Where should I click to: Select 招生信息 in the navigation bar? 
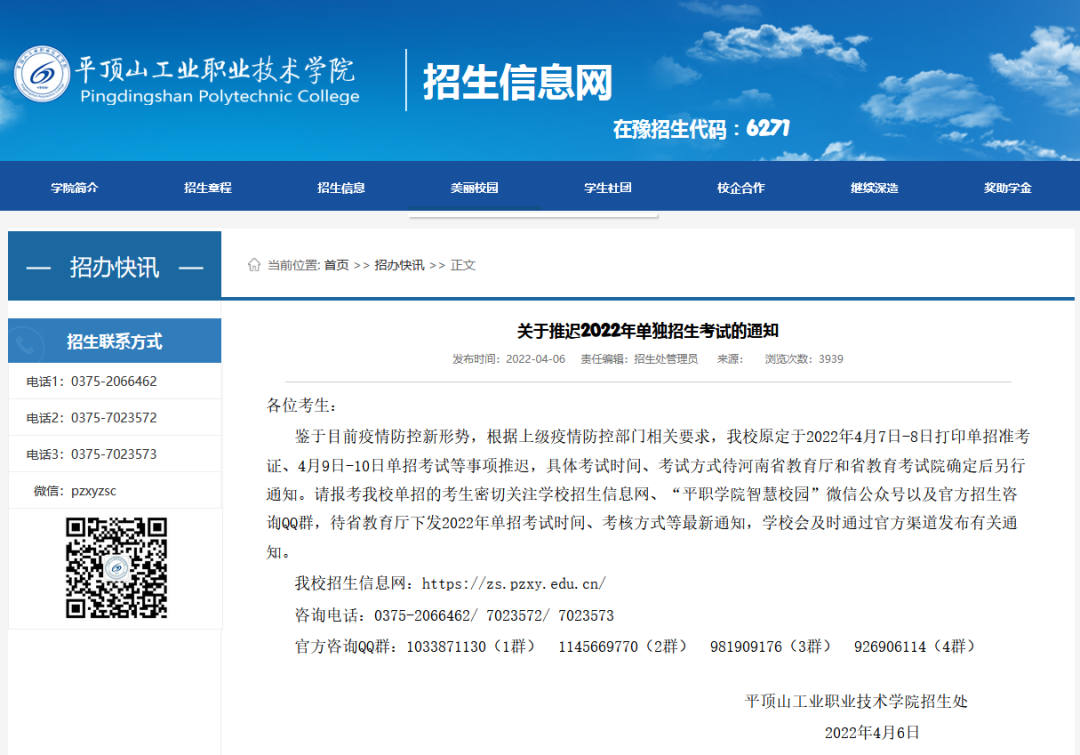click(x=341, y=188)
